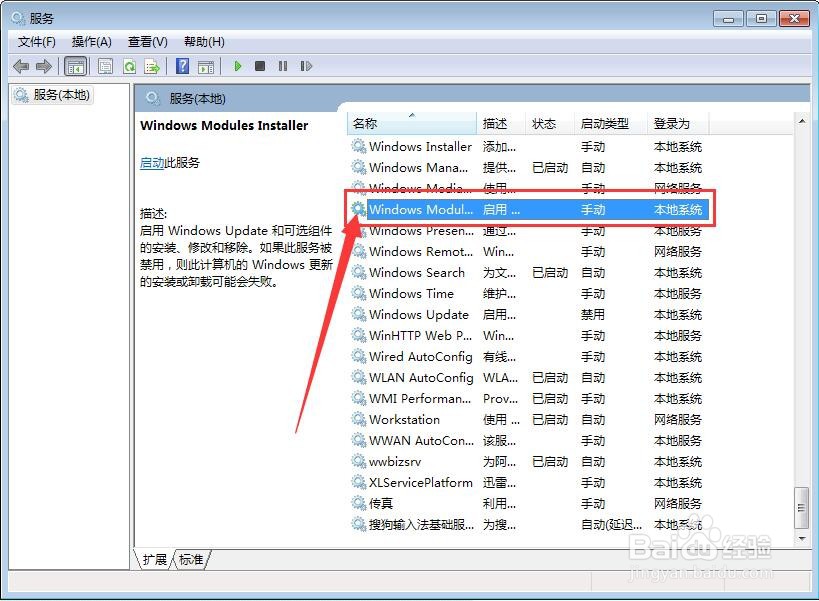Click the gear icon beside 传真
The image size is (819, 601).
point(358,503)
